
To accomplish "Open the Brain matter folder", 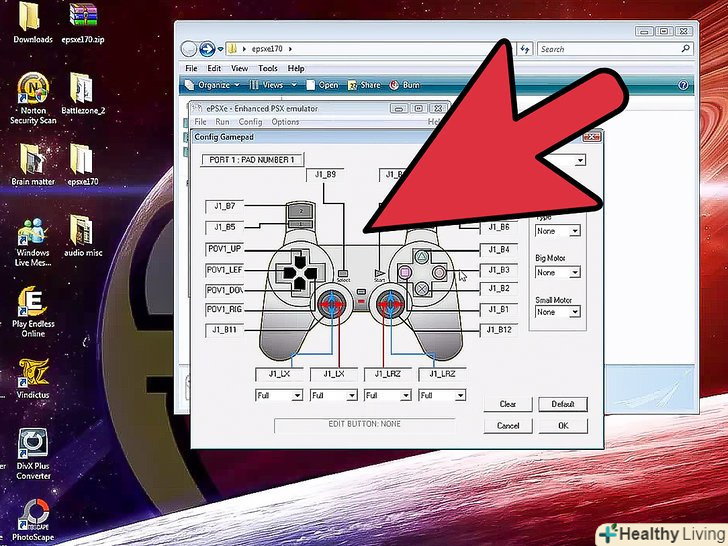I will 32,159.
